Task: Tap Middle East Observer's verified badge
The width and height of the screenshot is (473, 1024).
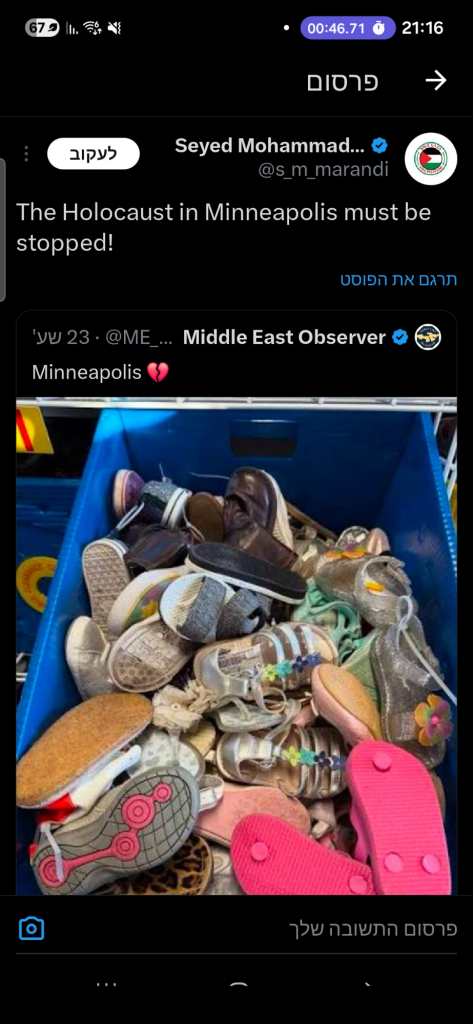Action: (400, 338)
